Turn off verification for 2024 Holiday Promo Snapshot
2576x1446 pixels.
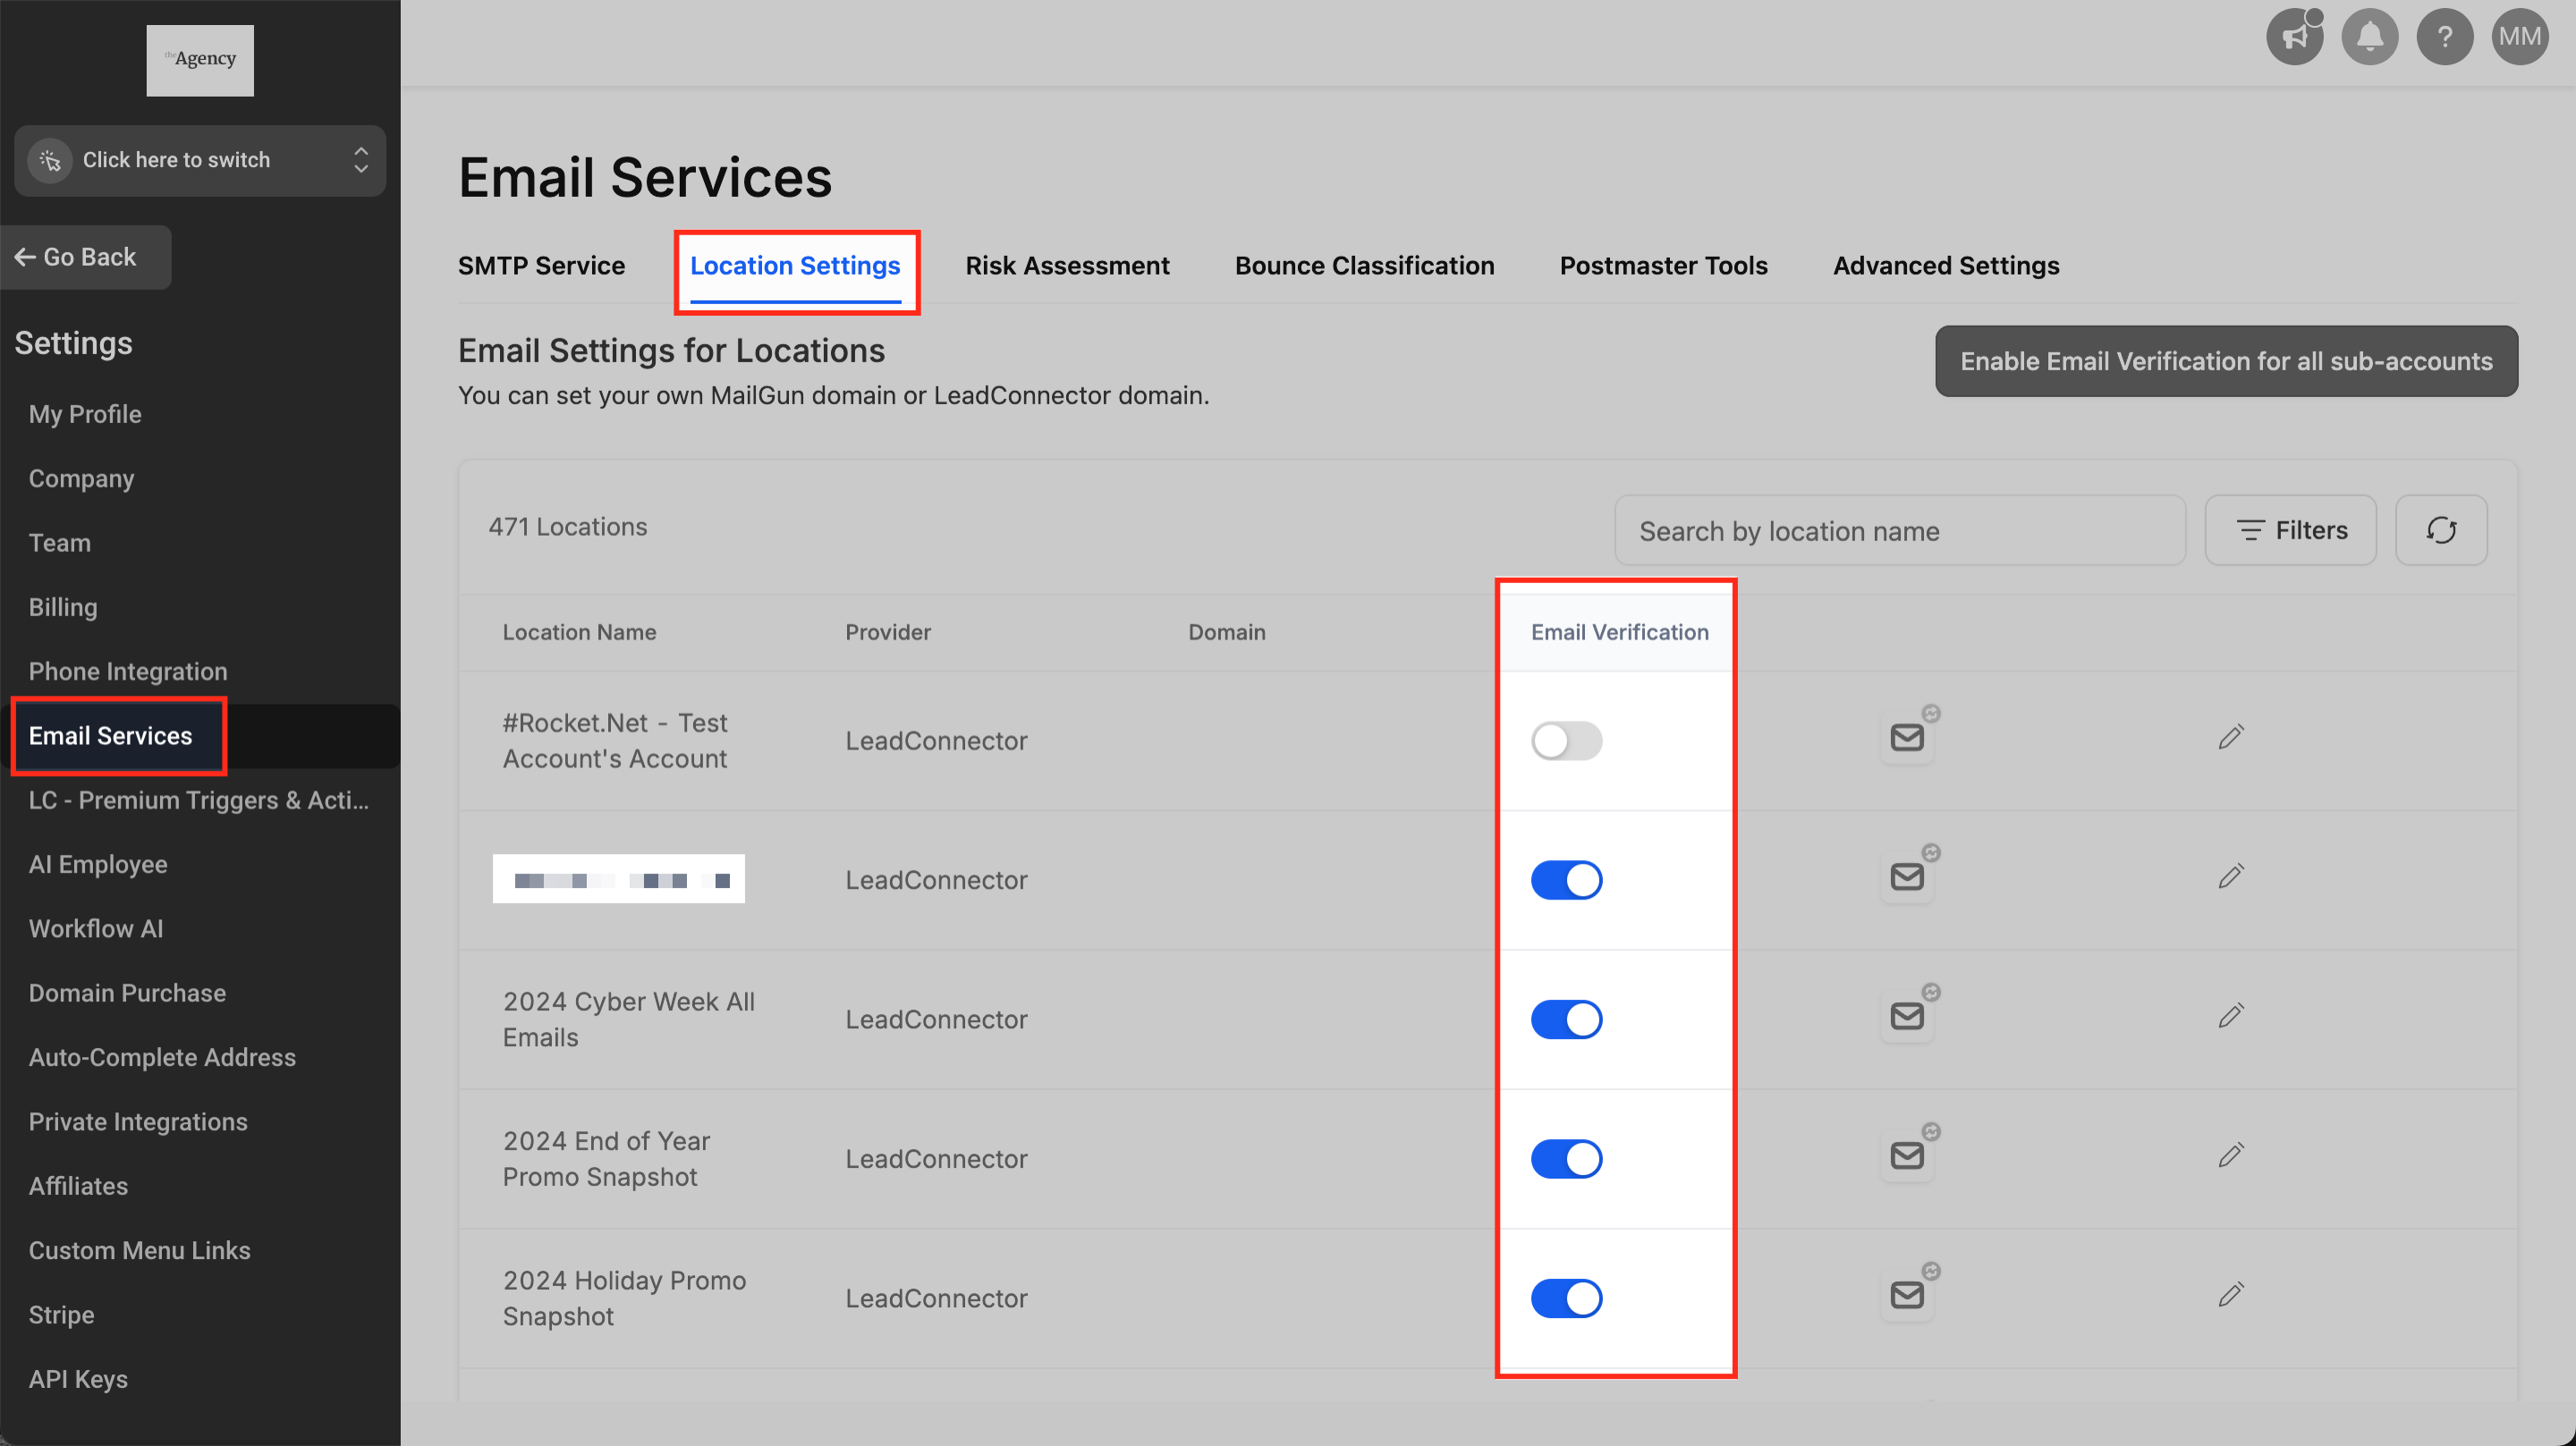1566,1298
